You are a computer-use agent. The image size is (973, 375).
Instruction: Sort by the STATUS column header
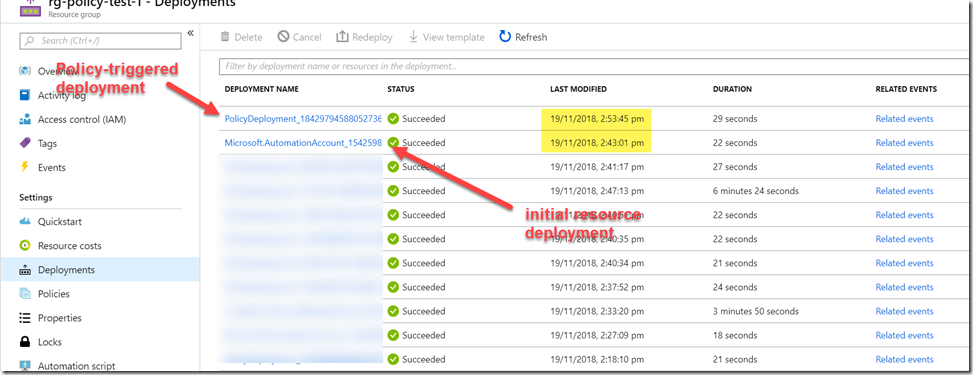tap(401, 89)
